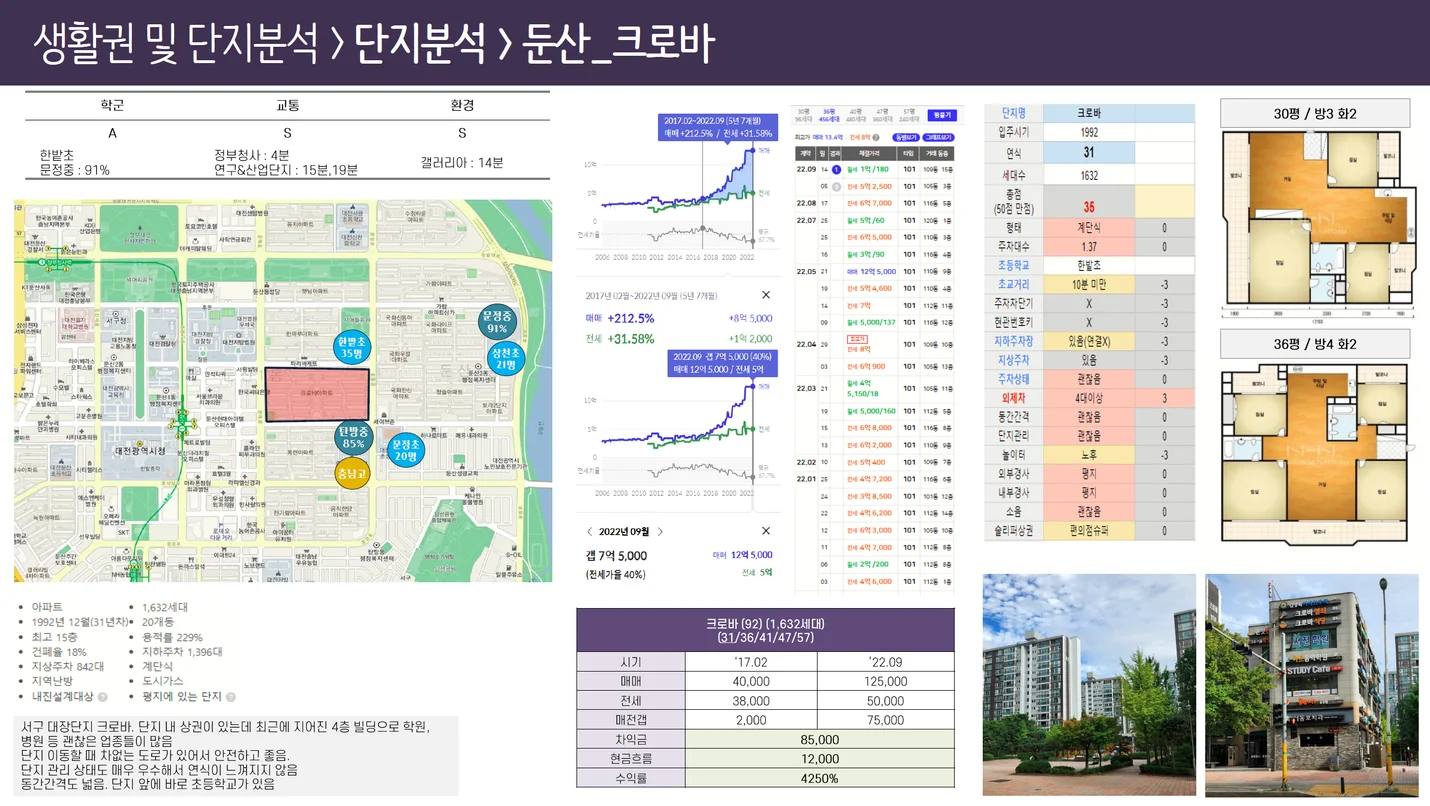Go to next month after 2022년 09월
This screenshot has width=1430, height=806.
tap(660, 531)
